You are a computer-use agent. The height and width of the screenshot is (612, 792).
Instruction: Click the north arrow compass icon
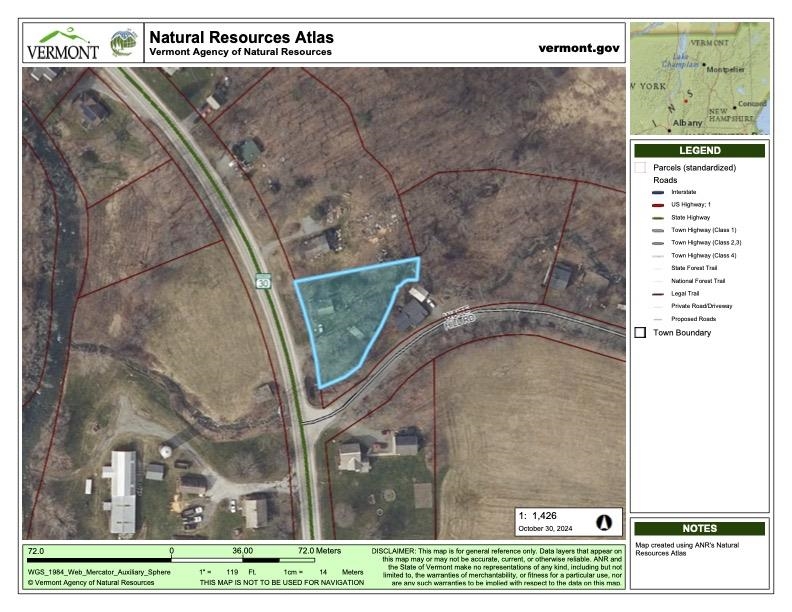604,522
